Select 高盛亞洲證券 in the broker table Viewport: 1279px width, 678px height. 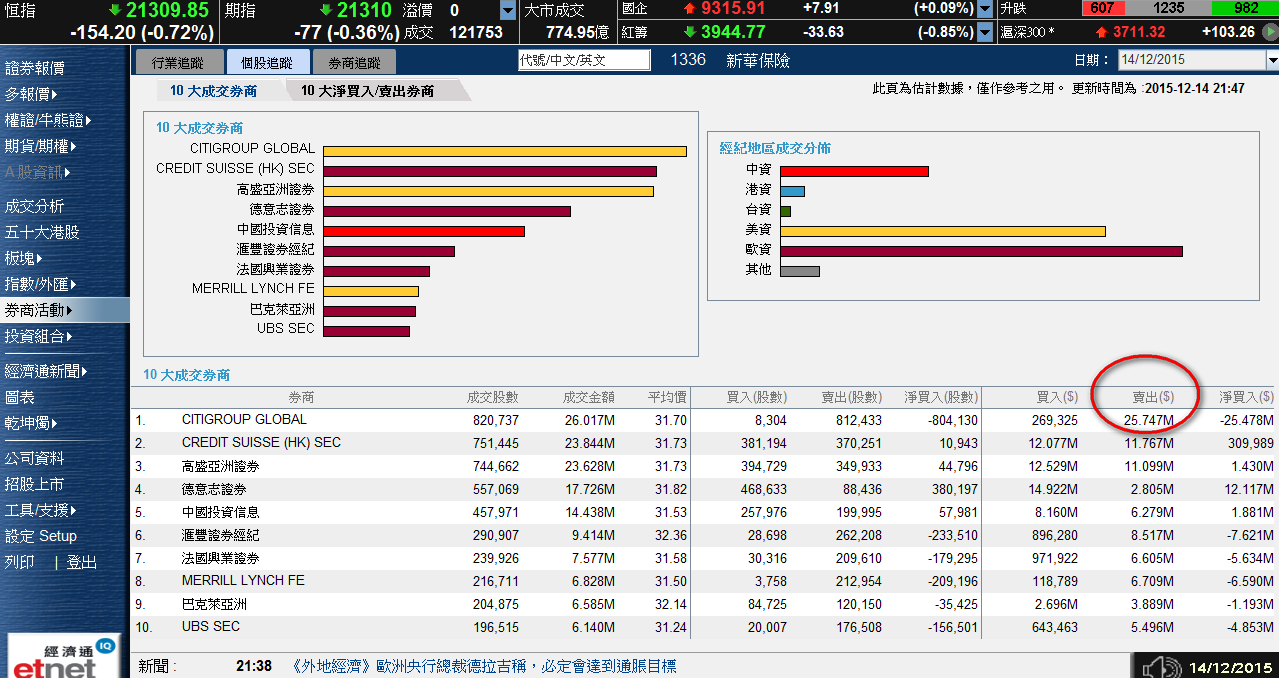(220, 467)
